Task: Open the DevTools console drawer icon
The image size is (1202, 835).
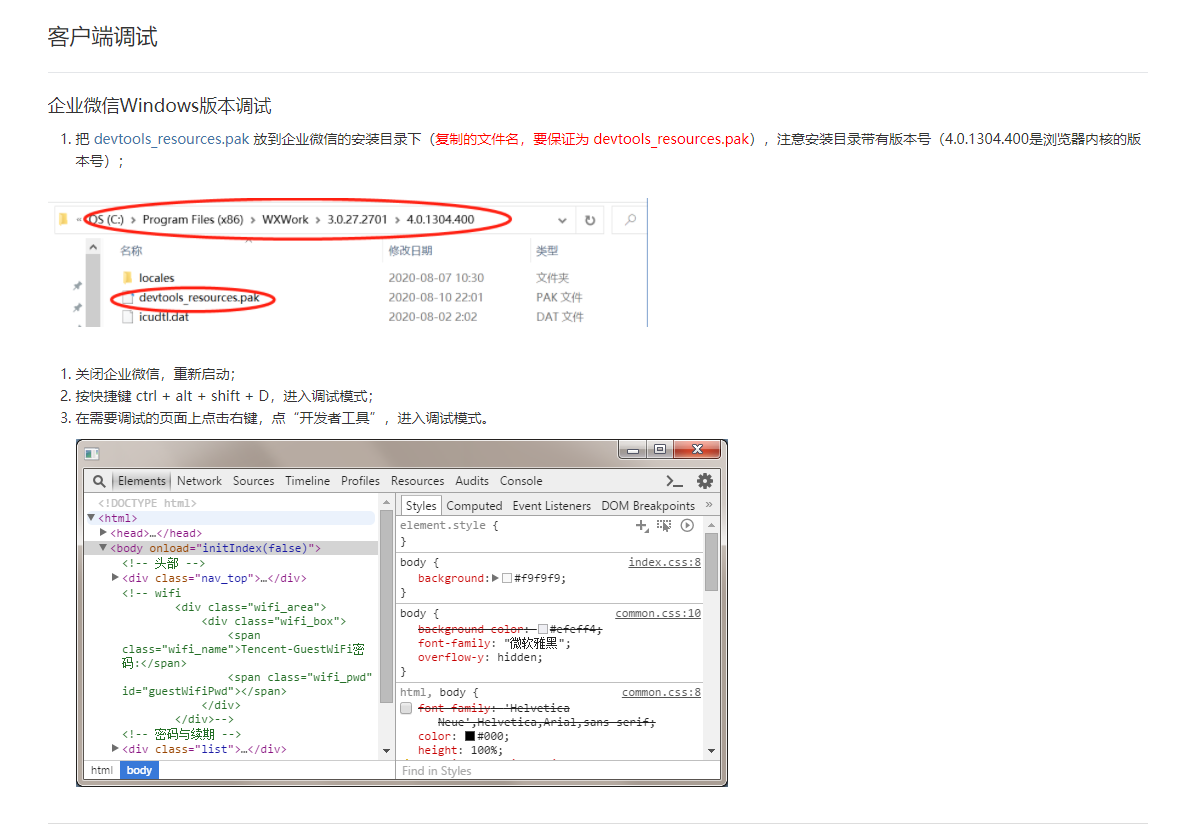Action: point(674,481)
